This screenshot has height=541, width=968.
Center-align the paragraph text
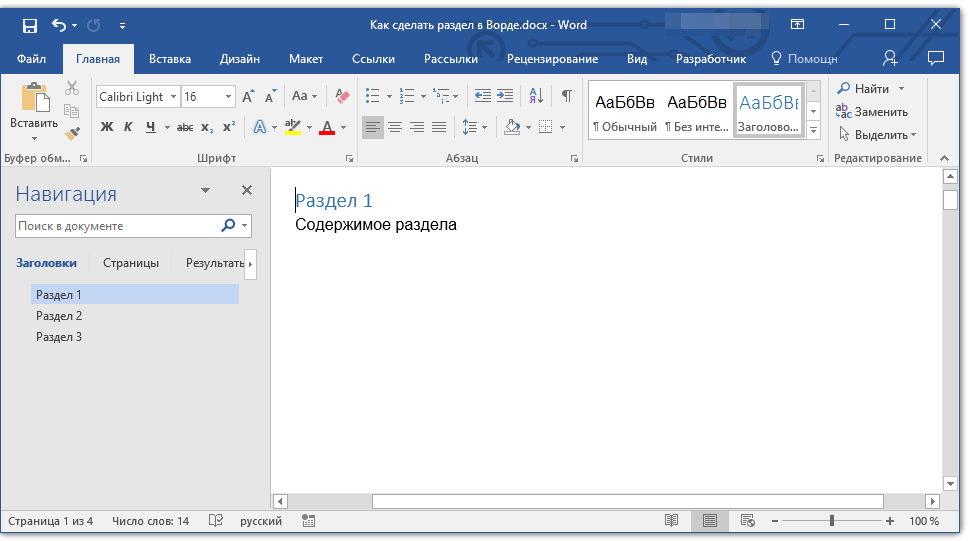coord(395,127)
